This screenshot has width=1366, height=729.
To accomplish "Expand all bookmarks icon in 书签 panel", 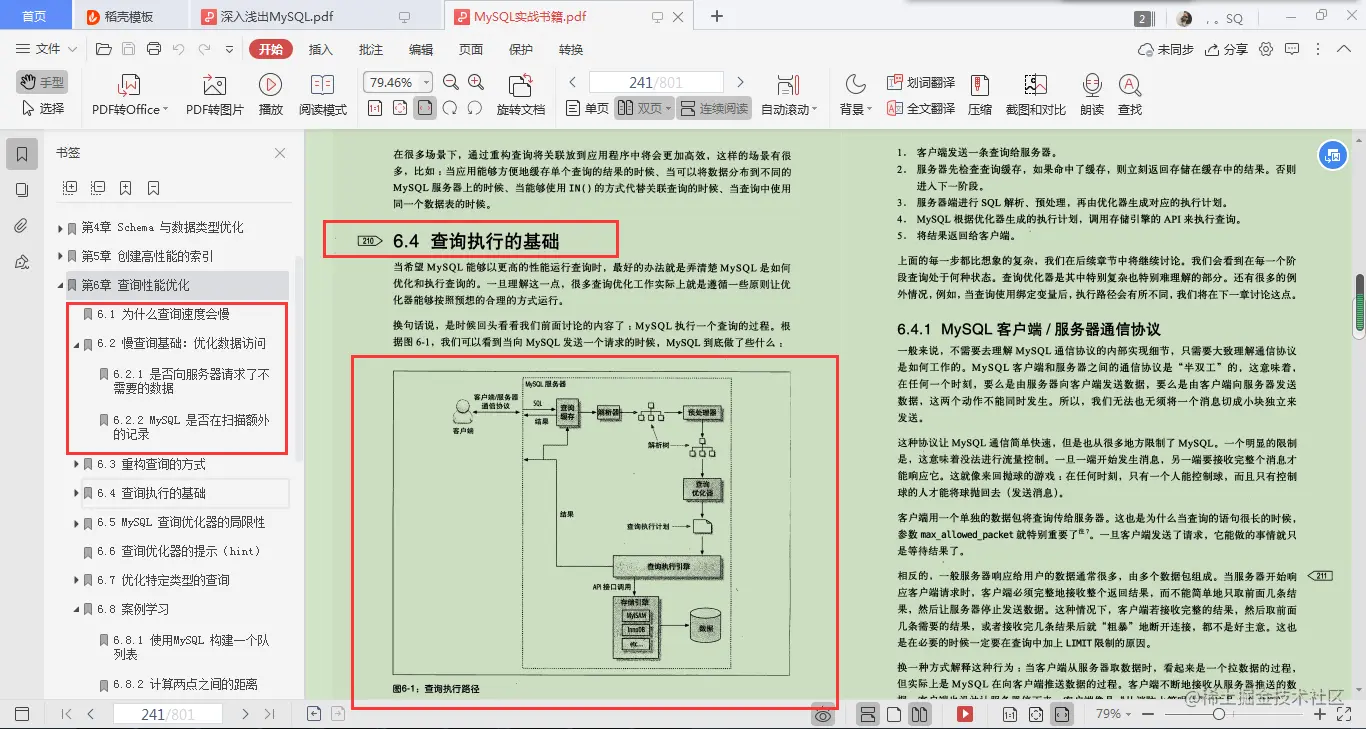I will [x=70, y=187].
